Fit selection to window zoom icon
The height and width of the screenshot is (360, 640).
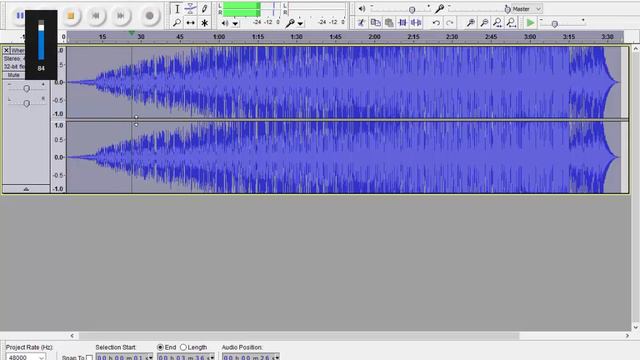click(x=498, y=23)
